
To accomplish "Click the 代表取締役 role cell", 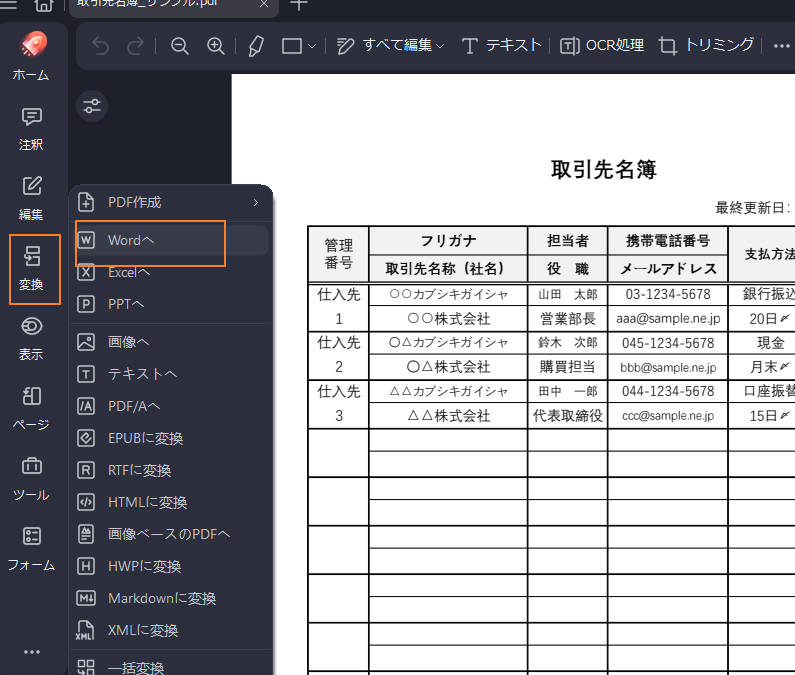I will [567, 416].
